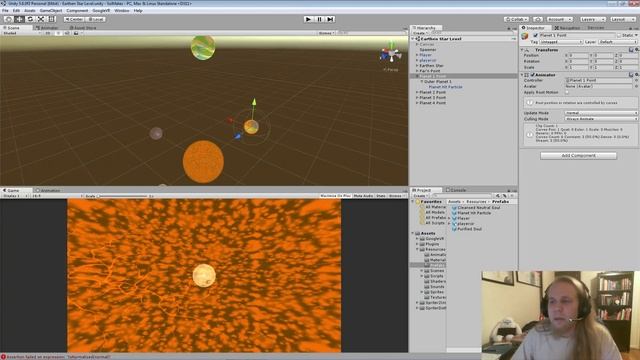Open the Layers dropdown
The width and height of the screenshot is (640, 360).
point(592,19)
